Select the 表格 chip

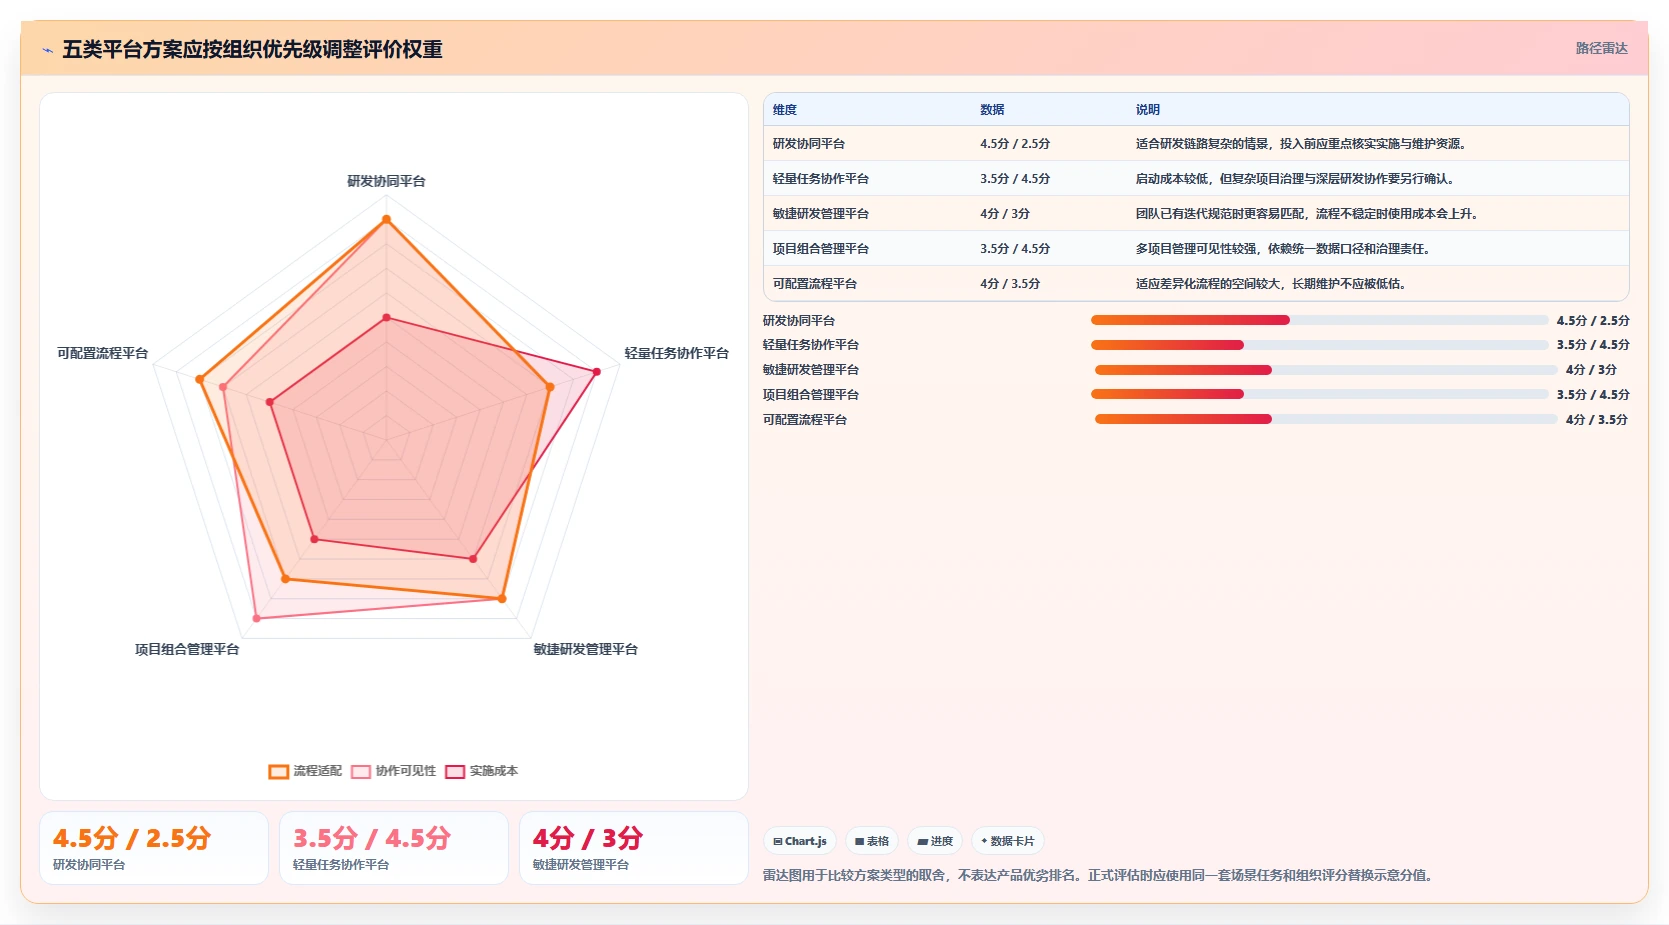click(872, 841)
